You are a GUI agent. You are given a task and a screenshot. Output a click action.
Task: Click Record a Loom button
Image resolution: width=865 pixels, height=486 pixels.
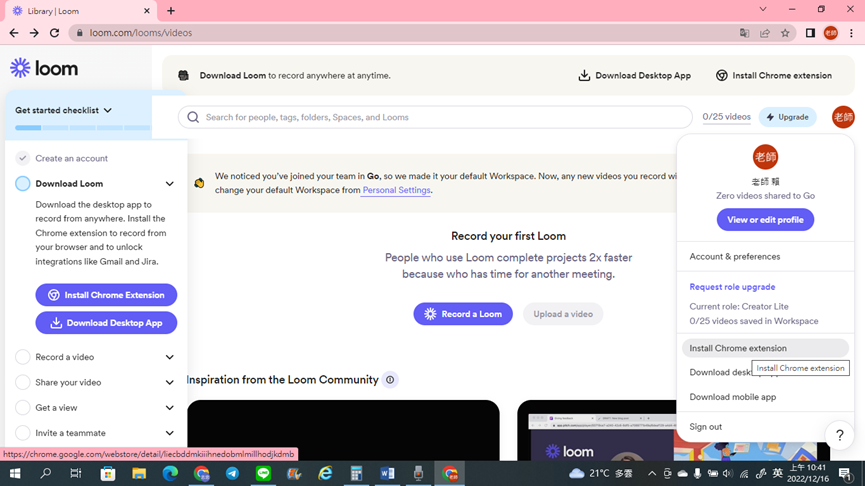pyautogui.click(x=463, y=314)
